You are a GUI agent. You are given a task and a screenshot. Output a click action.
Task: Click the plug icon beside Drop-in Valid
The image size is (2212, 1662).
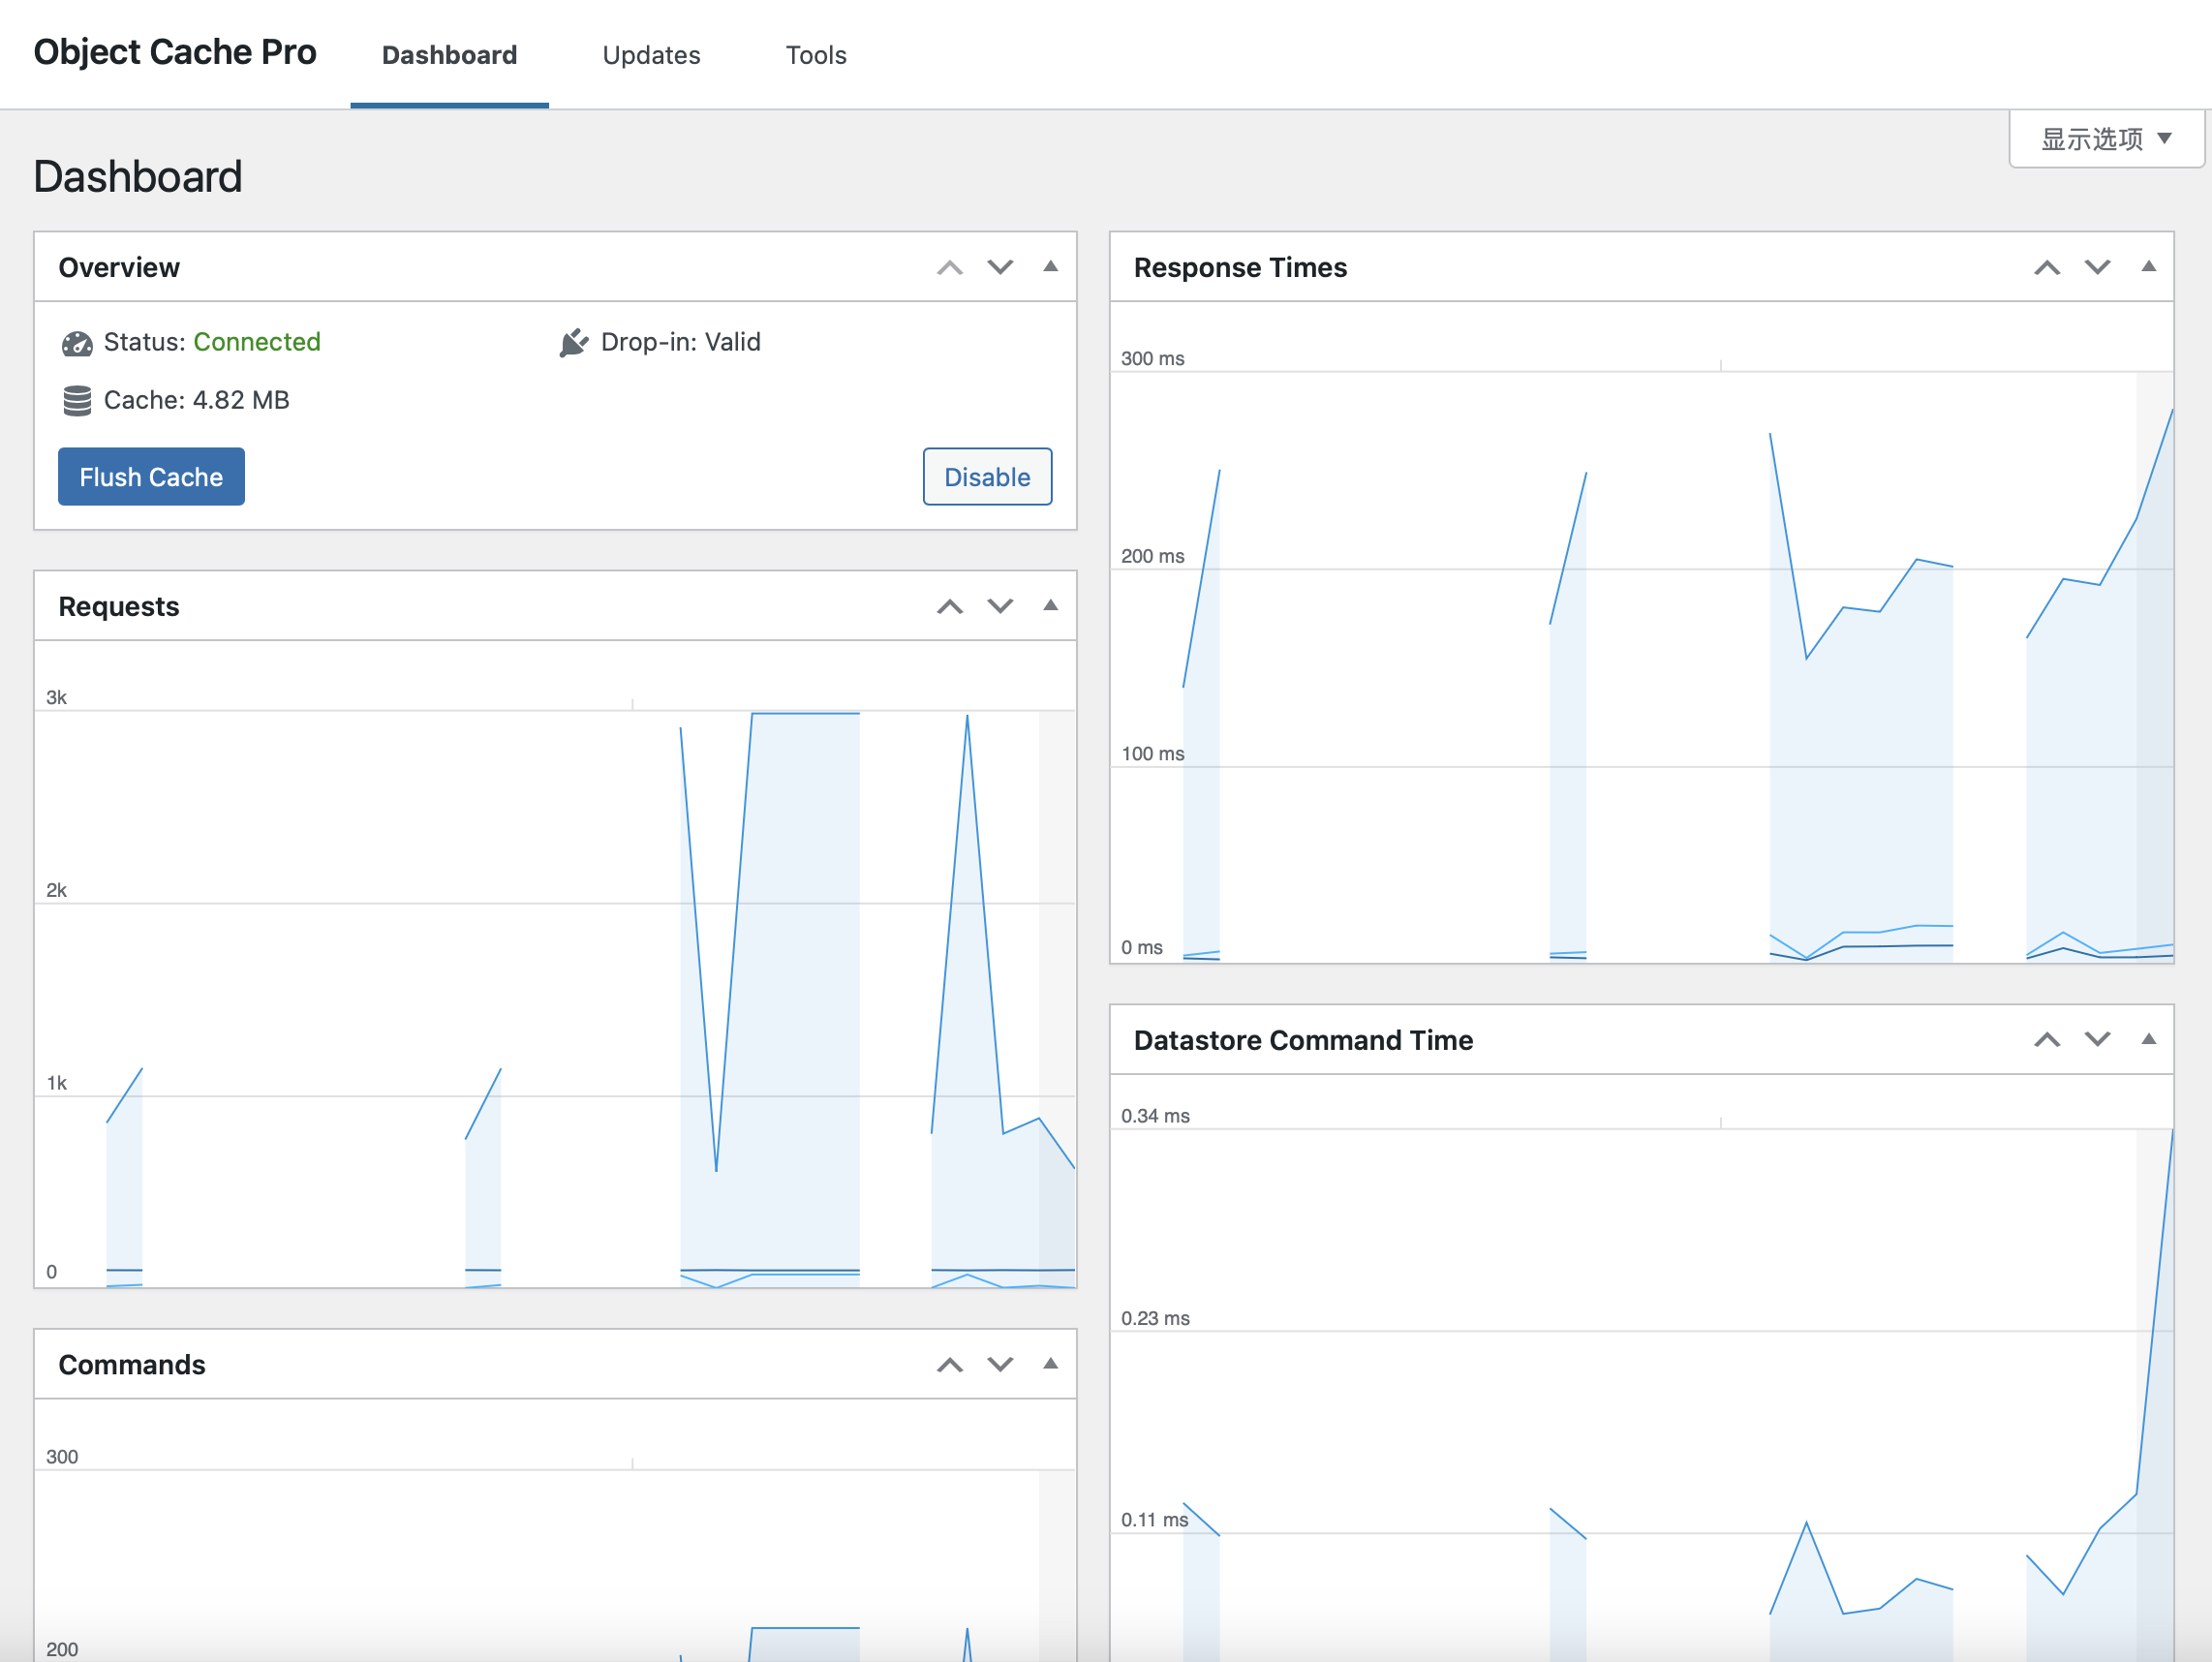574,342
